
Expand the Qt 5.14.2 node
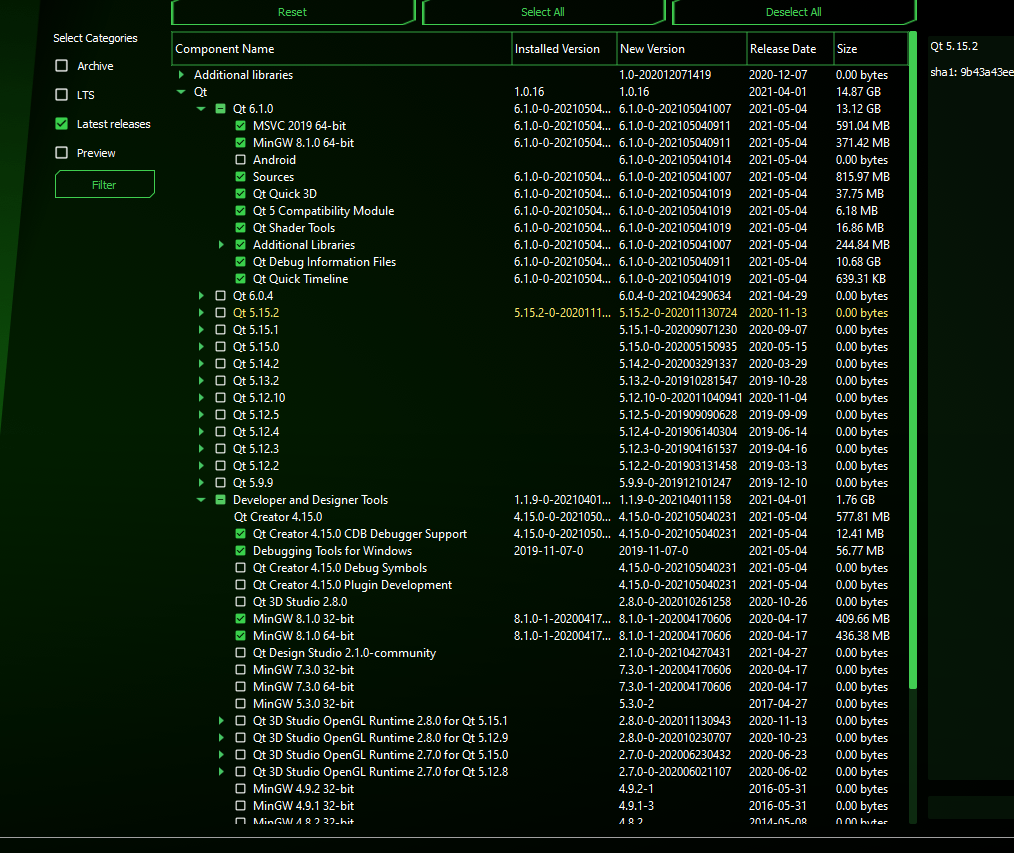coord(201,363)
